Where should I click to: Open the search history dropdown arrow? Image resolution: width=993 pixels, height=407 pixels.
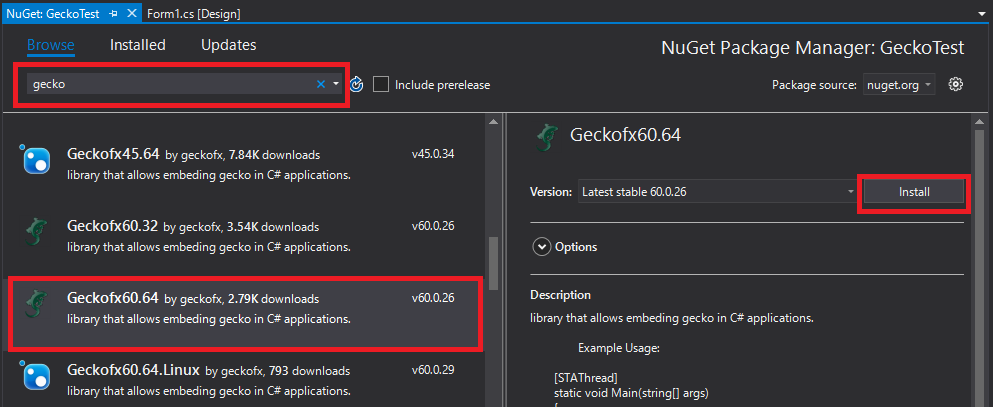(x=336, y=84)
